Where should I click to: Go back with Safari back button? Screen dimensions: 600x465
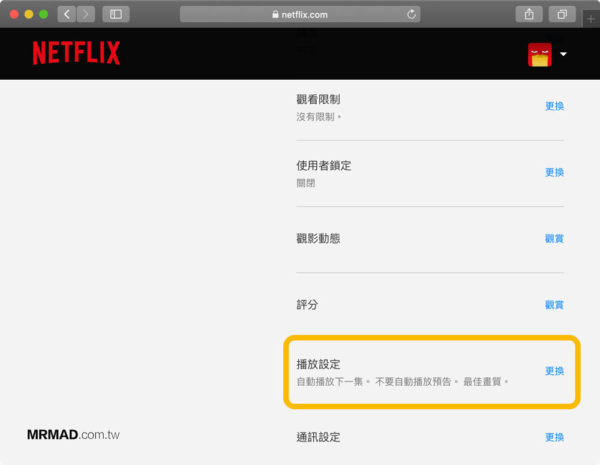pyautogui.click(x=67, y=15)
